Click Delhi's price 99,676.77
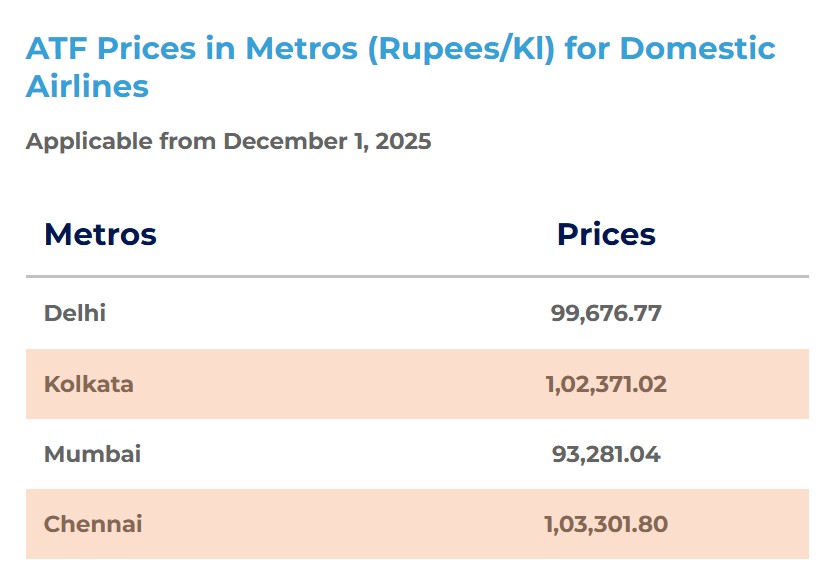The height and width of the screenshot is (583, 838). [x=606, y=313]
